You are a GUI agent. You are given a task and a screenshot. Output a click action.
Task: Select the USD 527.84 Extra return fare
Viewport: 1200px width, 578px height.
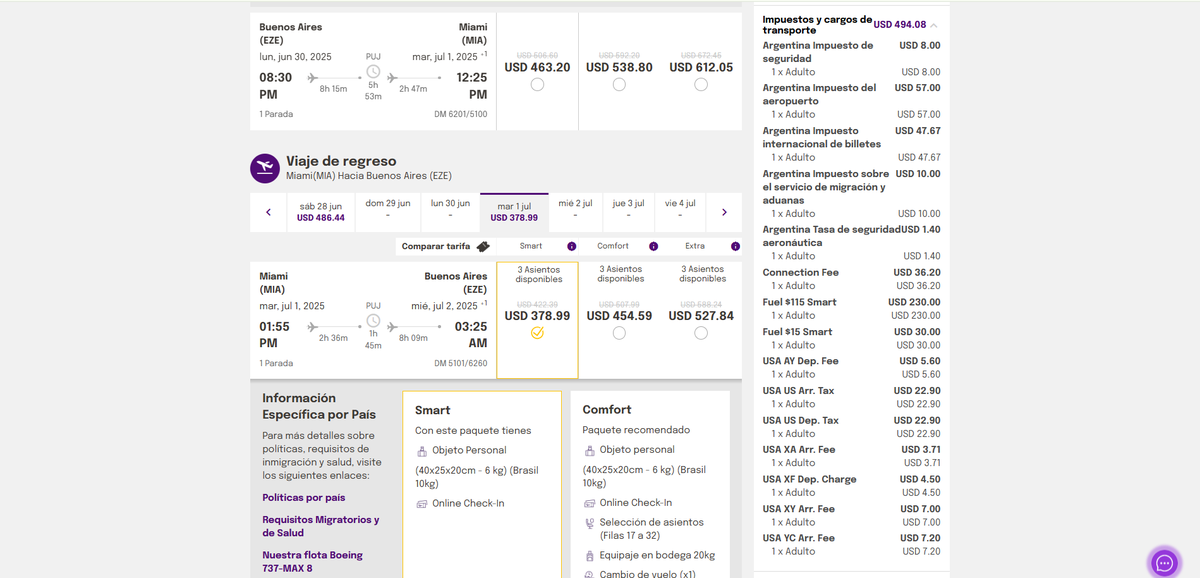tap(701, 333)
